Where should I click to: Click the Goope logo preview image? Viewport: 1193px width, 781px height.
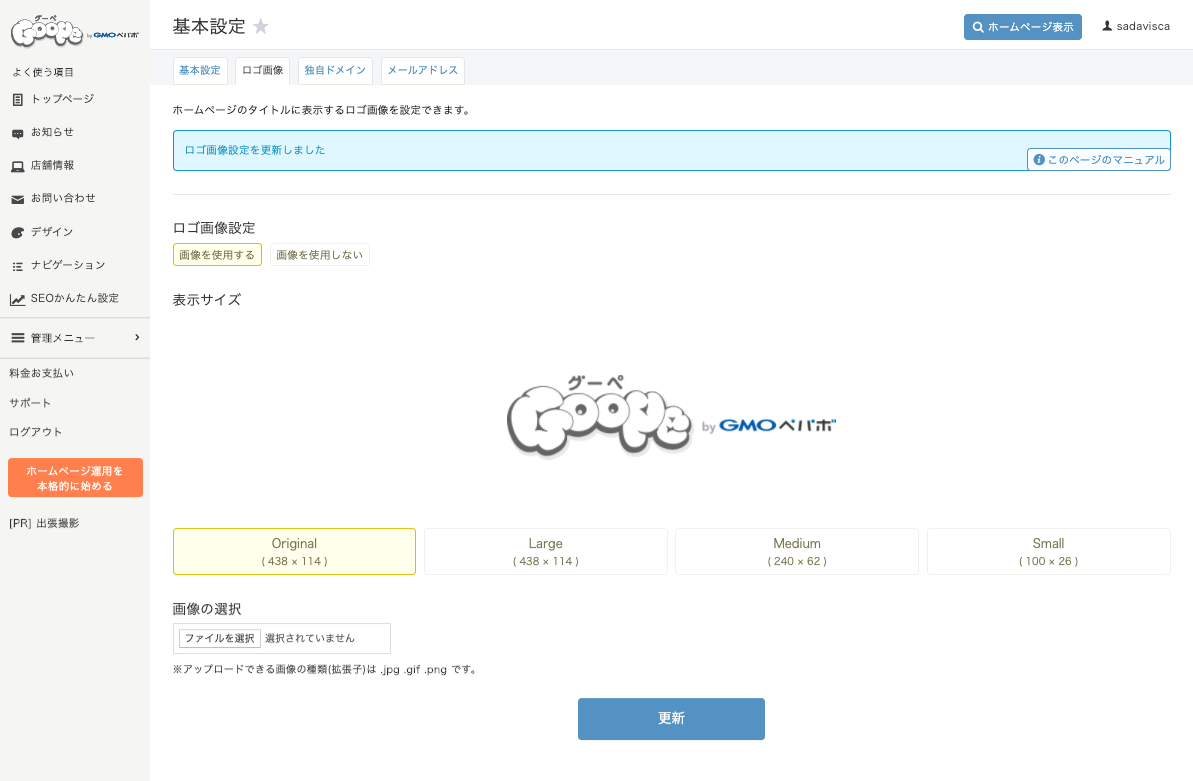point(671,416)
